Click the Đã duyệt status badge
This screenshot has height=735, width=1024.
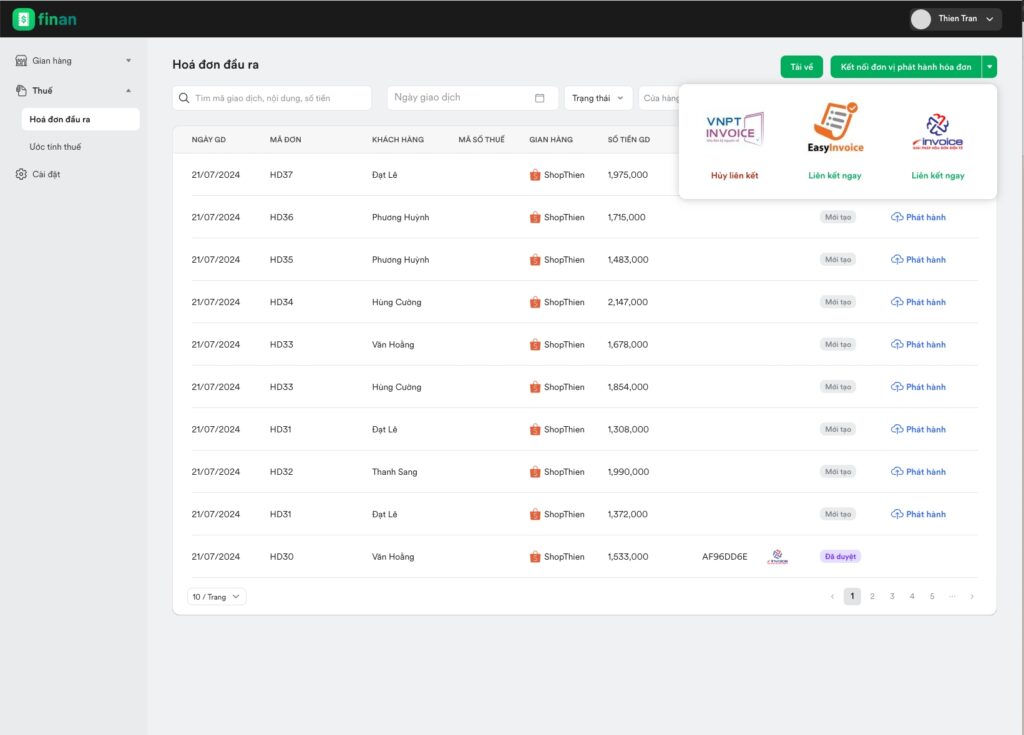click(x=840, y=557)
